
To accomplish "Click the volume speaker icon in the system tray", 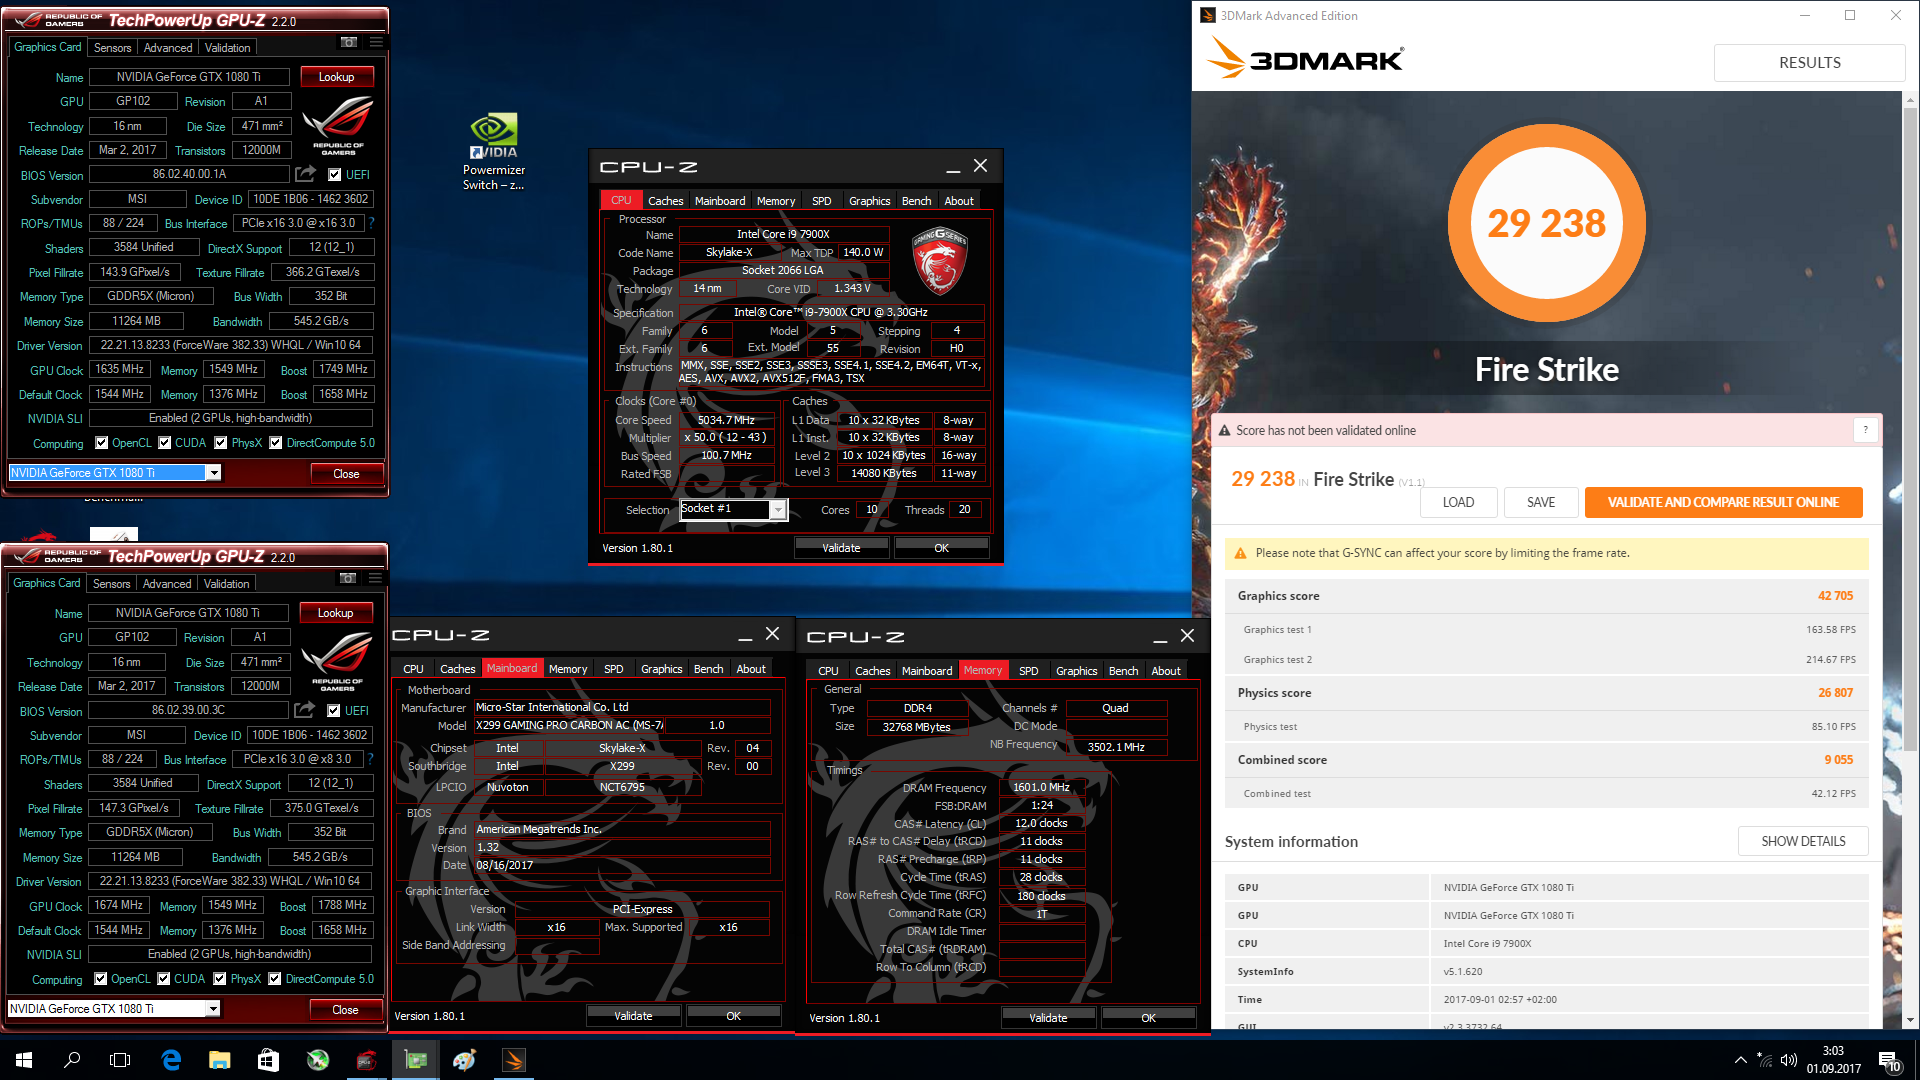I will point(1789,1060).
